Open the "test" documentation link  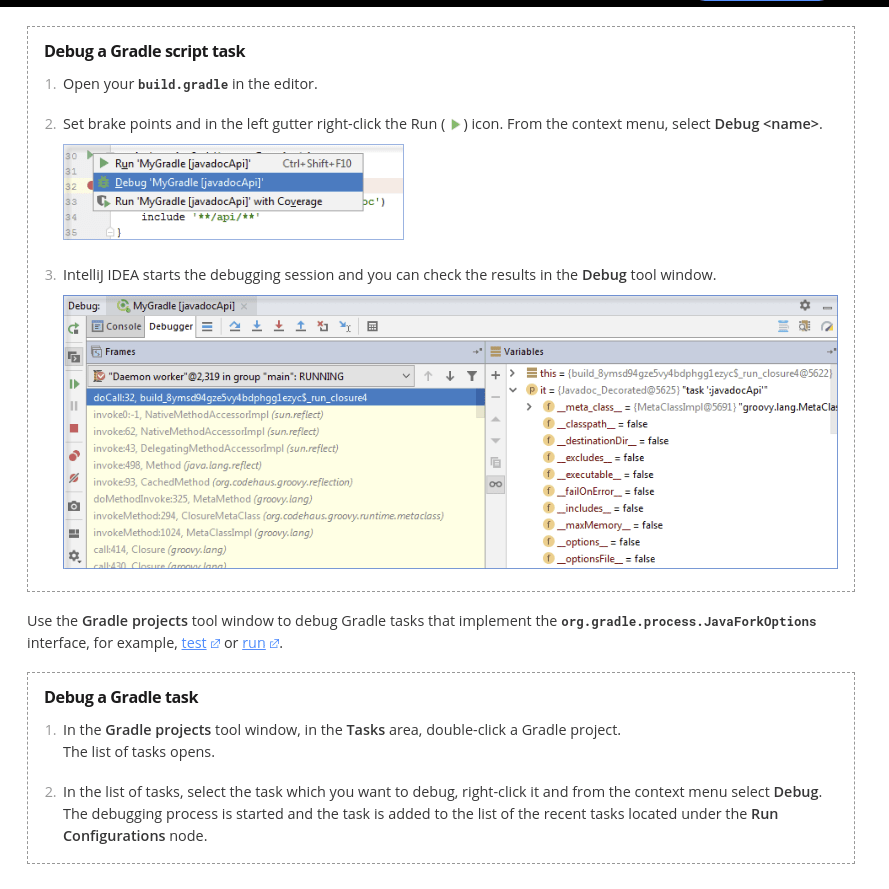point(193,643)
